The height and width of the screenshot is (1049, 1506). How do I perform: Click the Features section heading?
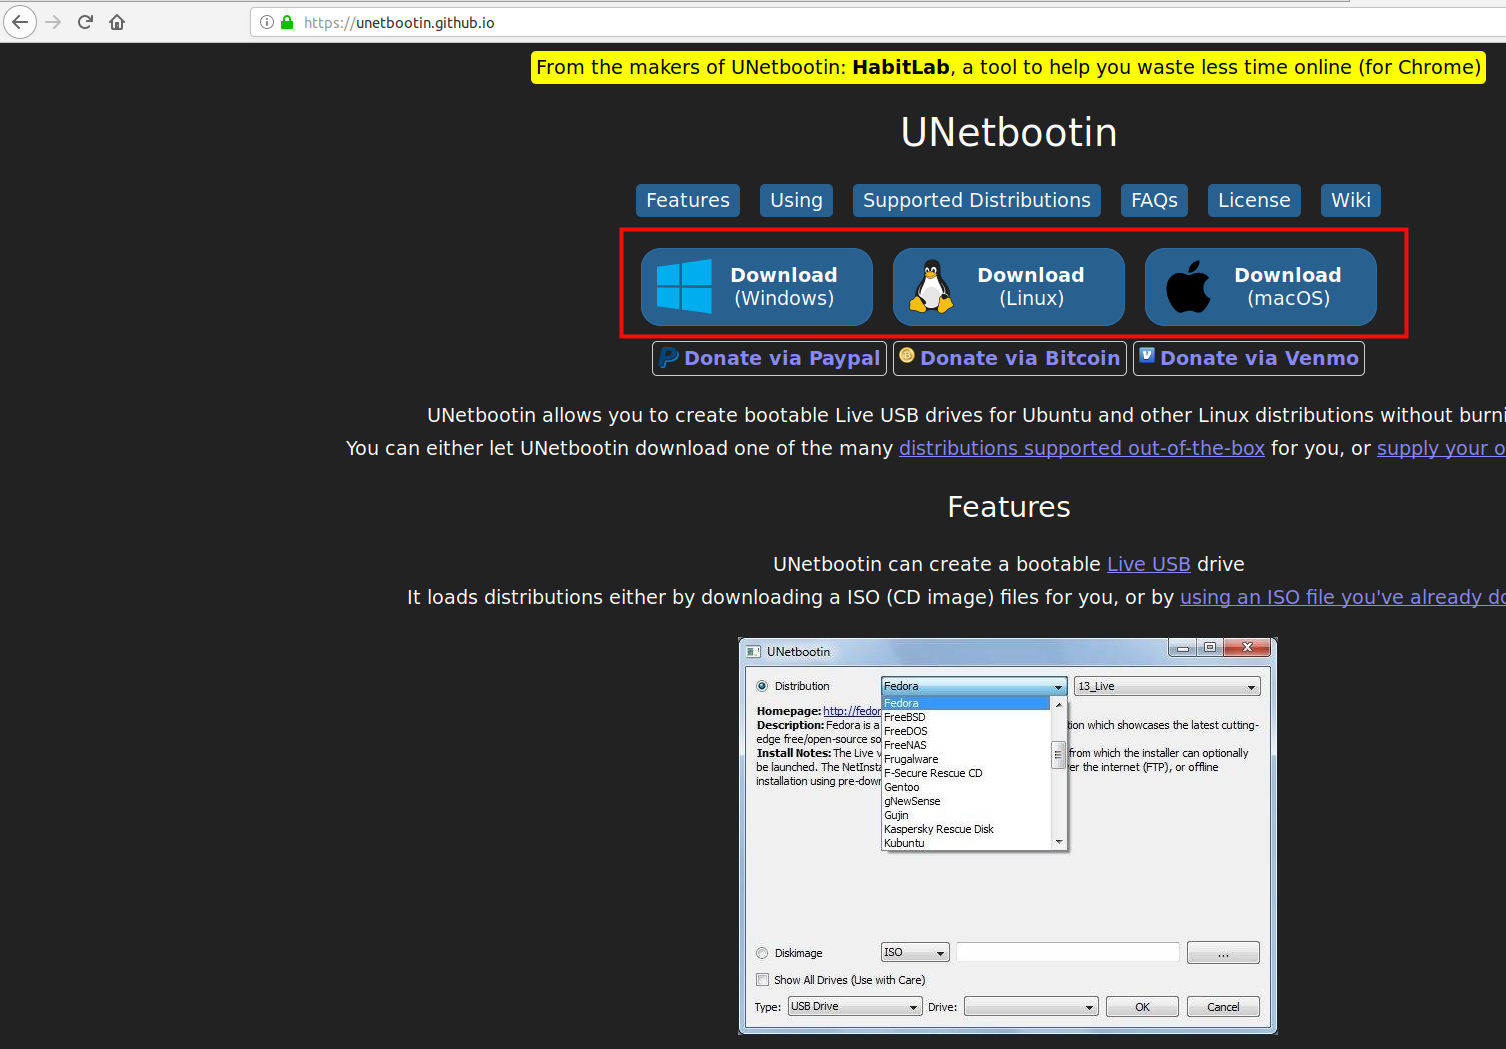[x=1009, y=507]
